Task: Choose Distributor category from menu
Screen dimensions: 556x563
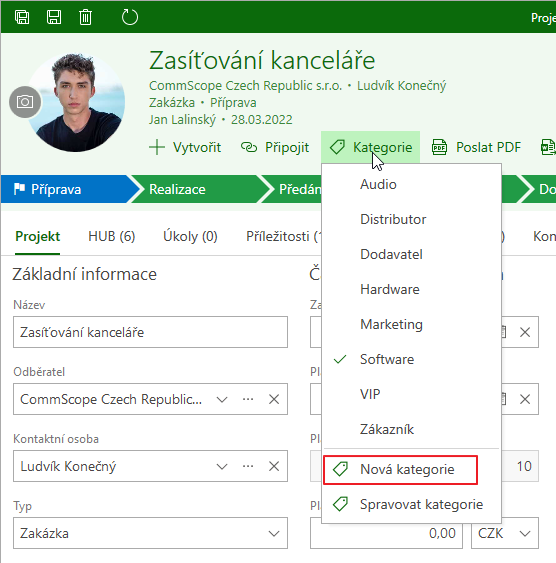Action: (x=411, y=219)
